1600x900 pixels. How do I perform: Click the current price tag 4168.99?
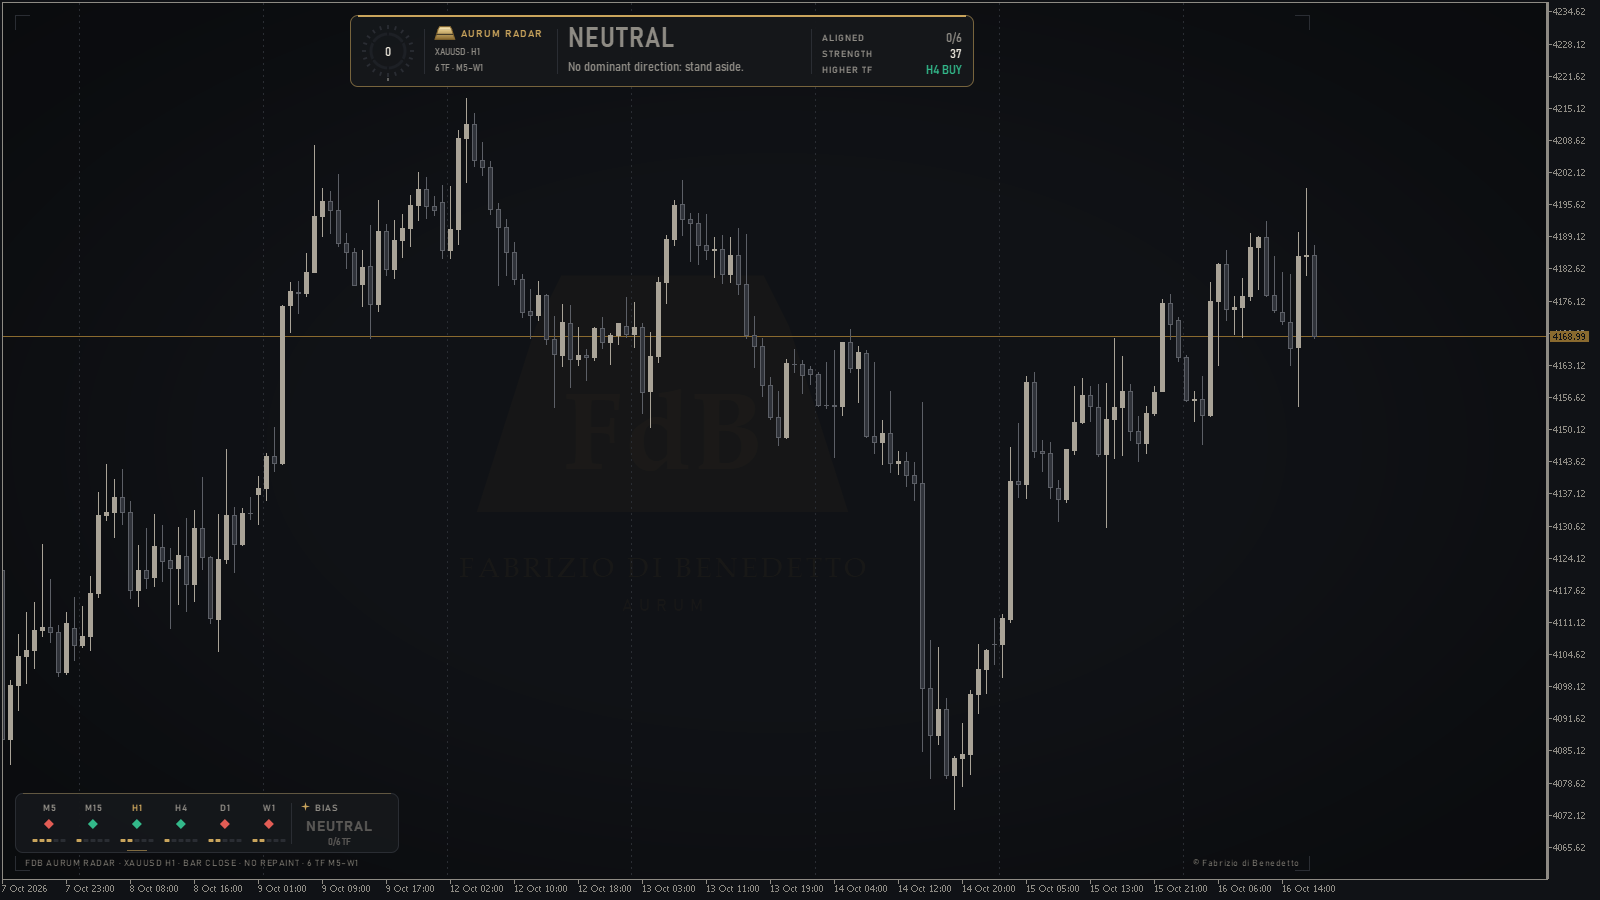[x=1569, y=336]
